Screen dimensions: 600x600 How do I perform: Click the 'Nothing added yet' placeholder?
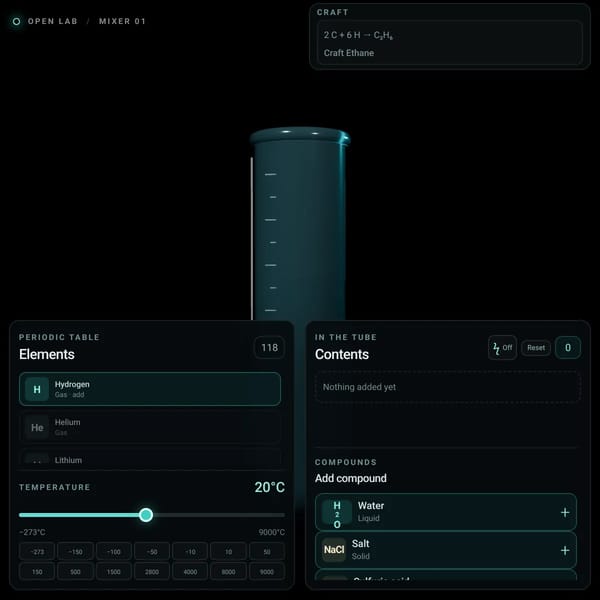(359, 387)
